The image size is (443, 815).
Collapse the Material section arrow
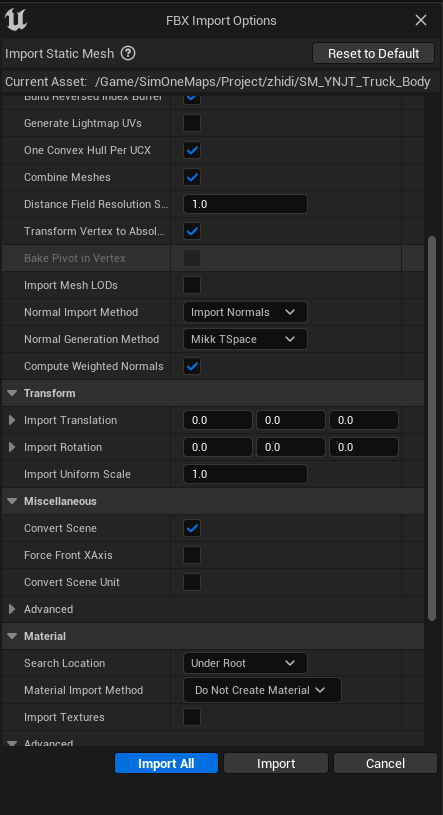[12, 637]
